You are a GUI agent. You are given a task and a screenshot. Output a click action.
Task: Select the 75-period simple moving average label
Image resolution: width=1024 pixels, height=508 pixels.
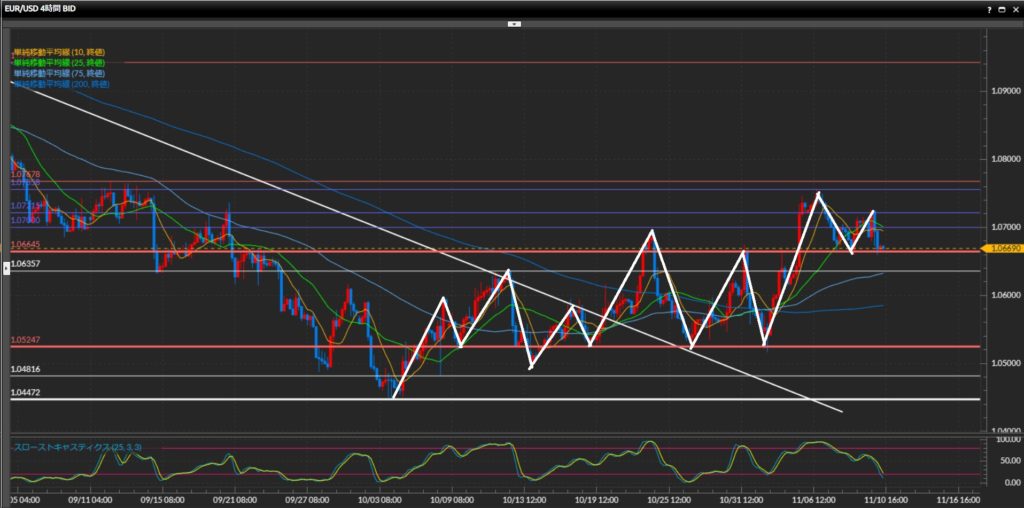59,73
